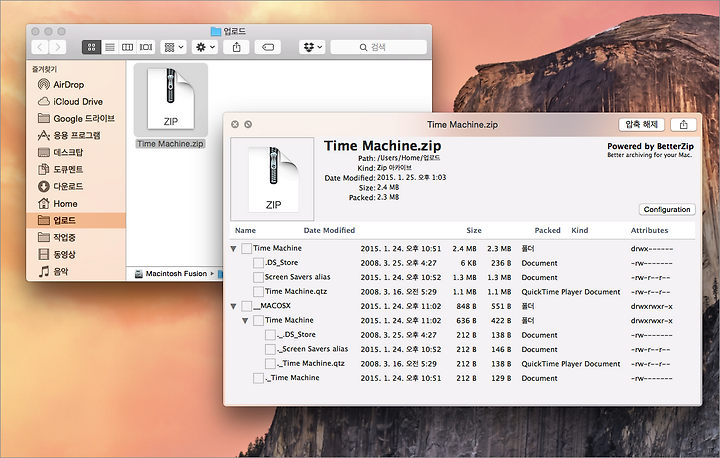Check the ._.DS_Store checkbox
Image resolution: width=720 pixels, height=458 pixels.
[270, 335]
